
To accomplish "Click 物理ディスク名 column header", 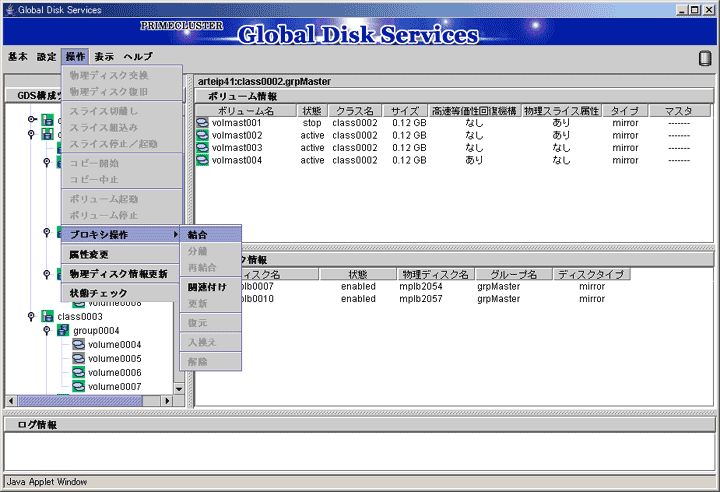I will click(x=436, y=274).
